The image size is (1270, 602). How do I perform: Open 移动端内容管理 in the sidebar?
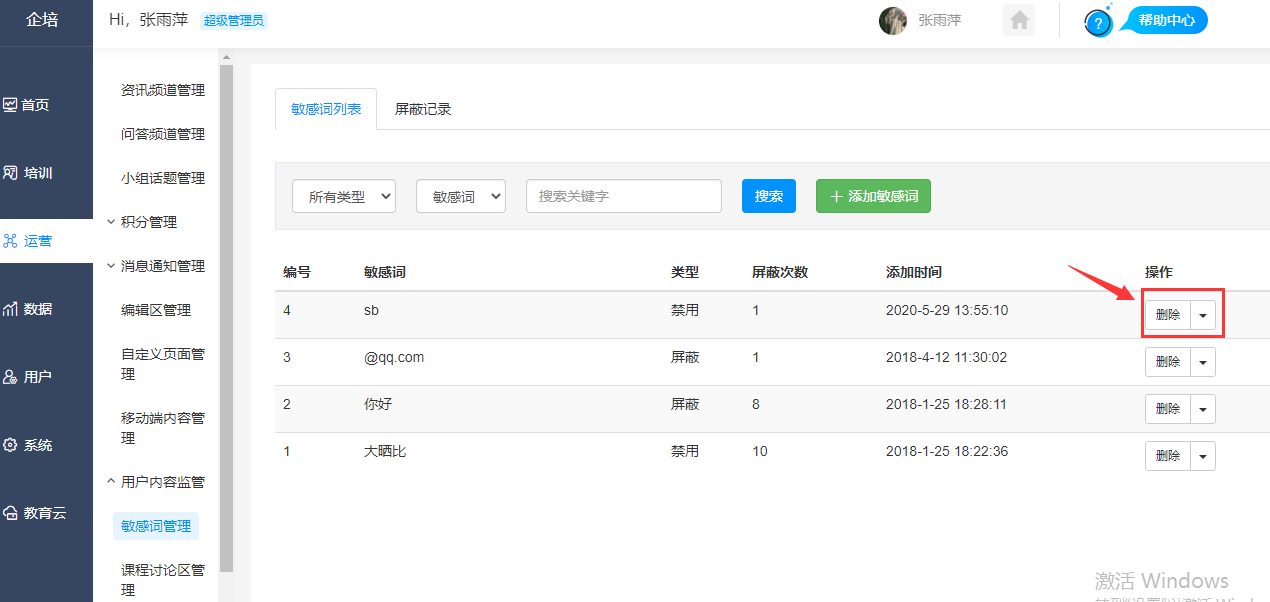[x=163, y=428]
